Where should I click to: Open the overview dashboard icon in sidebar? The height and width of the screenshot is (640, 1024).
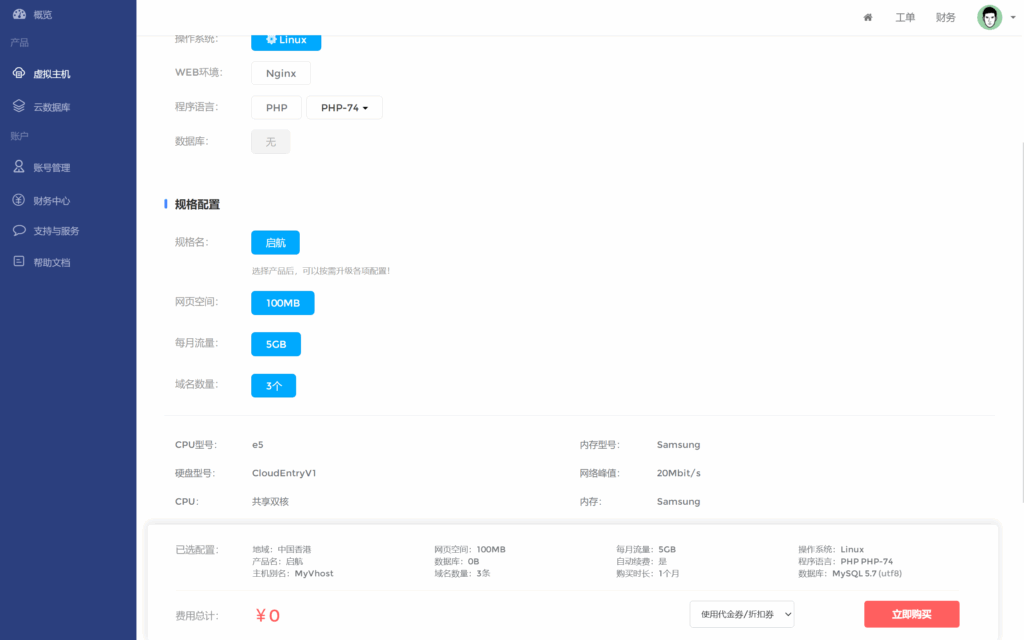pyautogui.click(x=19, y=14)
